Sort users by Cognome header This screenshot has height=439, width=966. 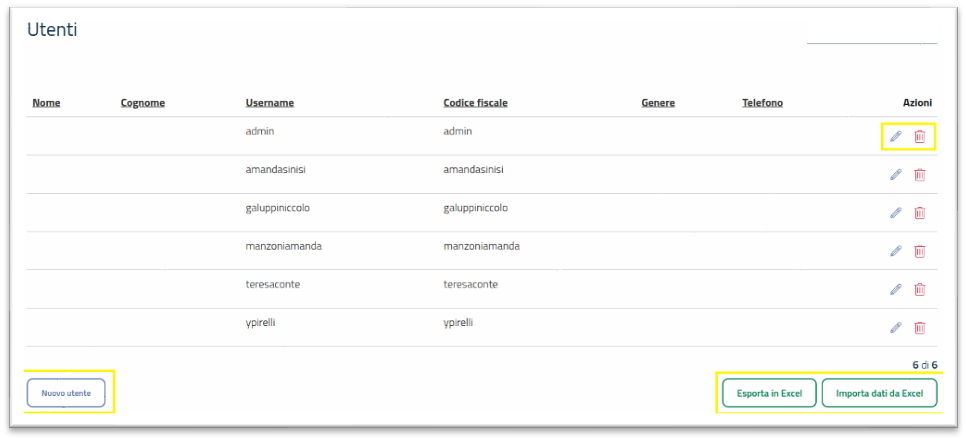coord(142,103)
